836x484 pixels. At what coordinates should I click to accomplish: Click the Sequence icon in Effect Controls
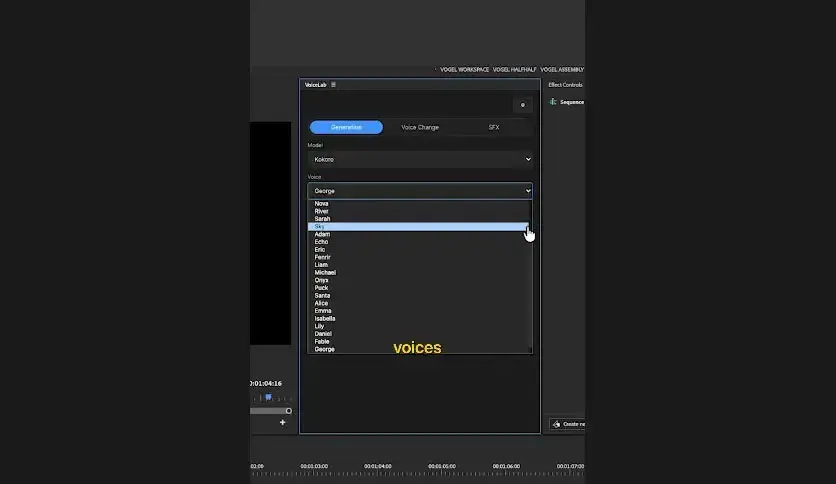[x=553, y=102]
